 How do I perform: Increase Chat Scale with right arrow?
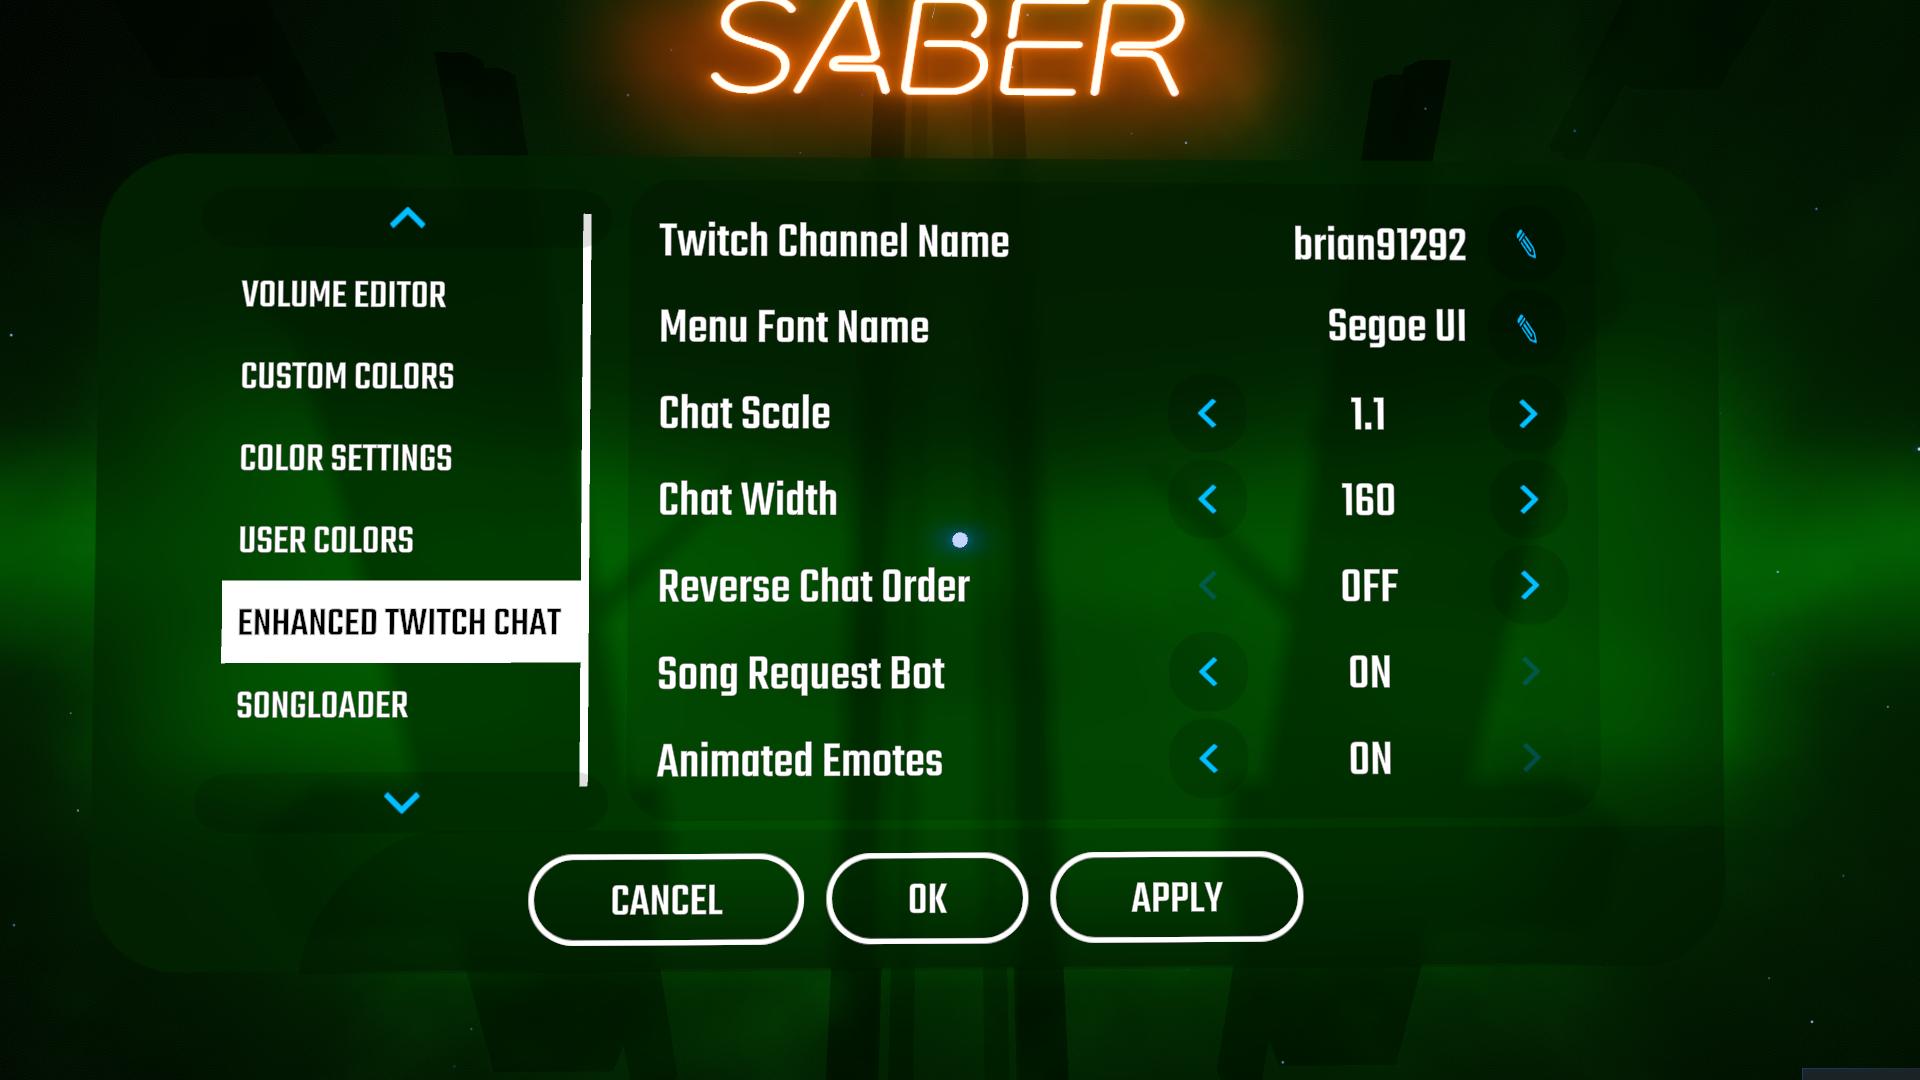[1526, 413]
